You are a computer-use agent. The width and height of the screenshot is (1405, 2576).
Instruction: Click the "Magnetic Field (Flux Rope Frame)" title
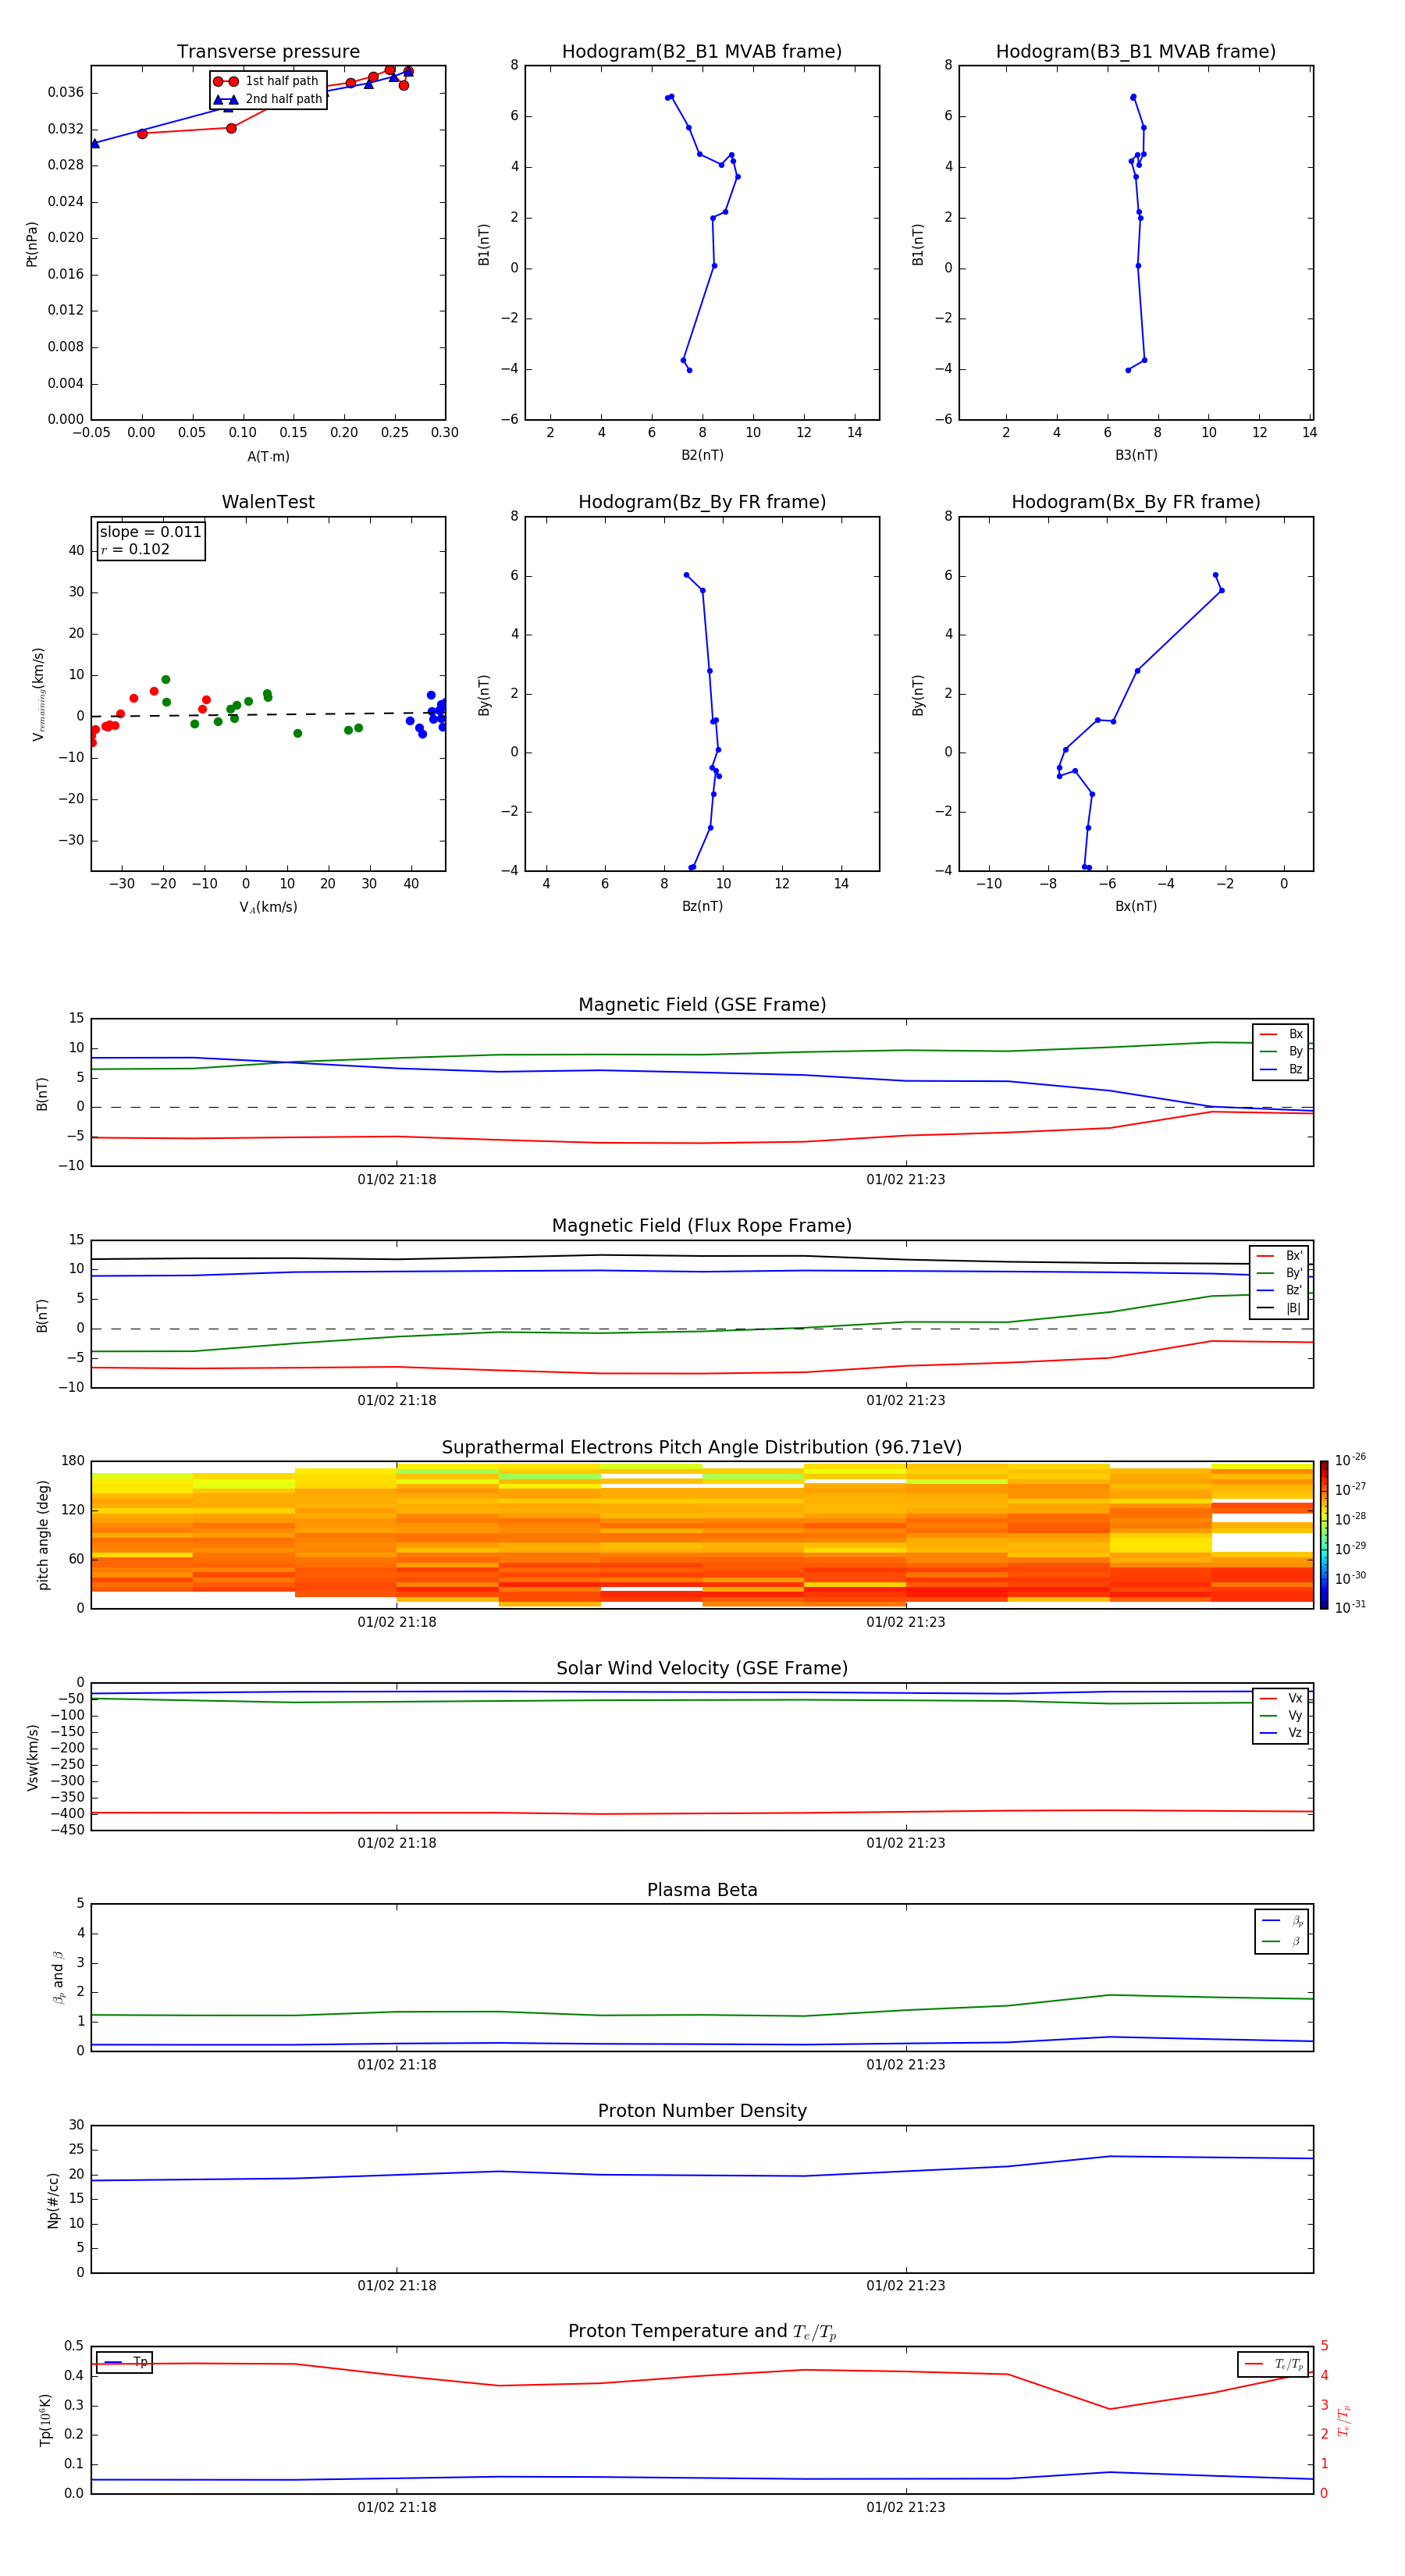(x=702, y=1226)
